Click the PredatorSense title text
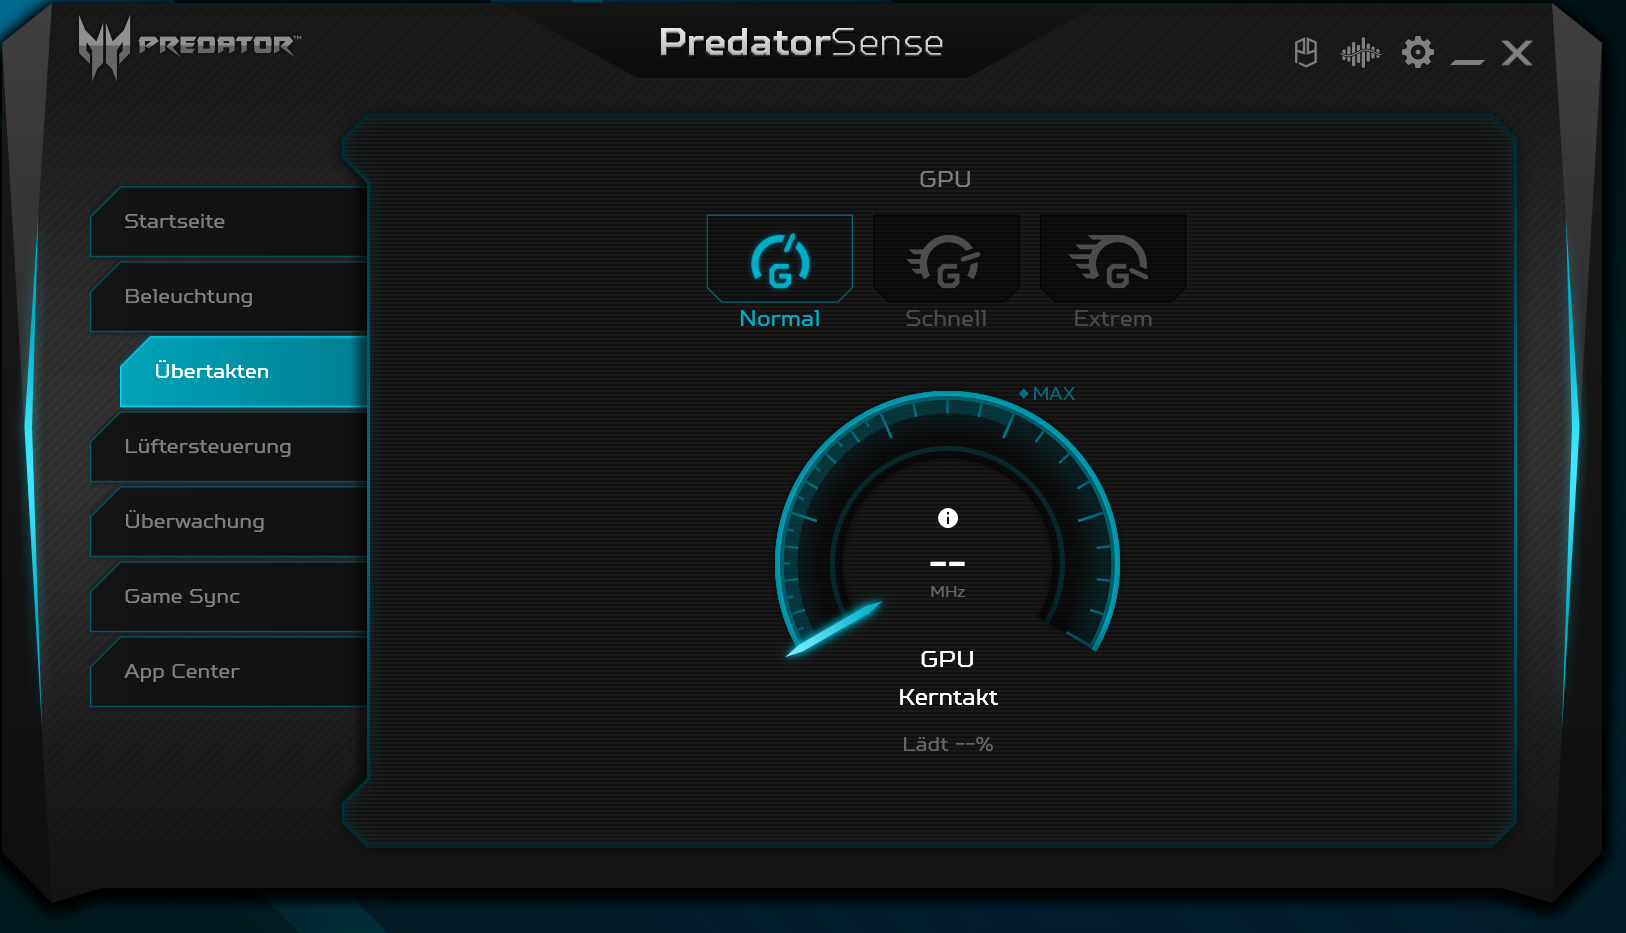Image resolution: width=1626 pixels, height=933 pixels. coord(801,42)
